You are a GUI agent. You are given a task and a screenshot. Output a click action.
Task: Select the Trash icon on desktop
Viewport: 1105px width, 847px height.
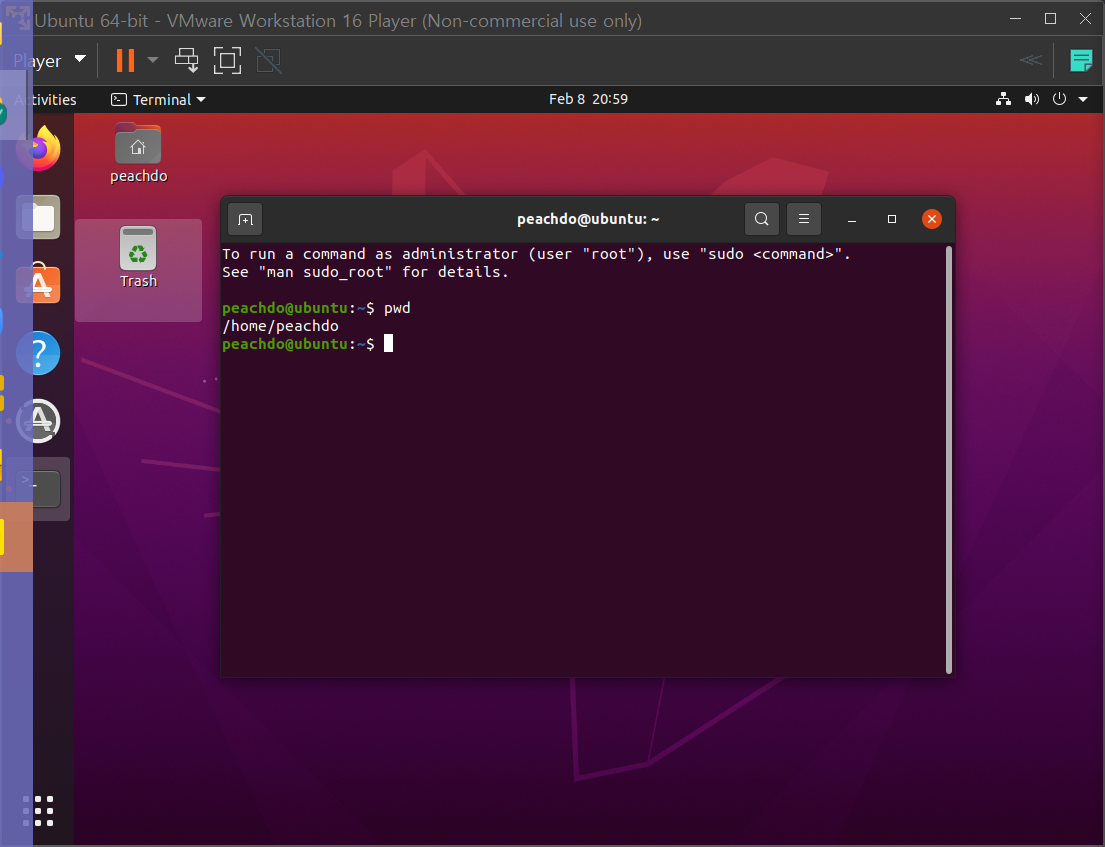[x=138, y=257]
